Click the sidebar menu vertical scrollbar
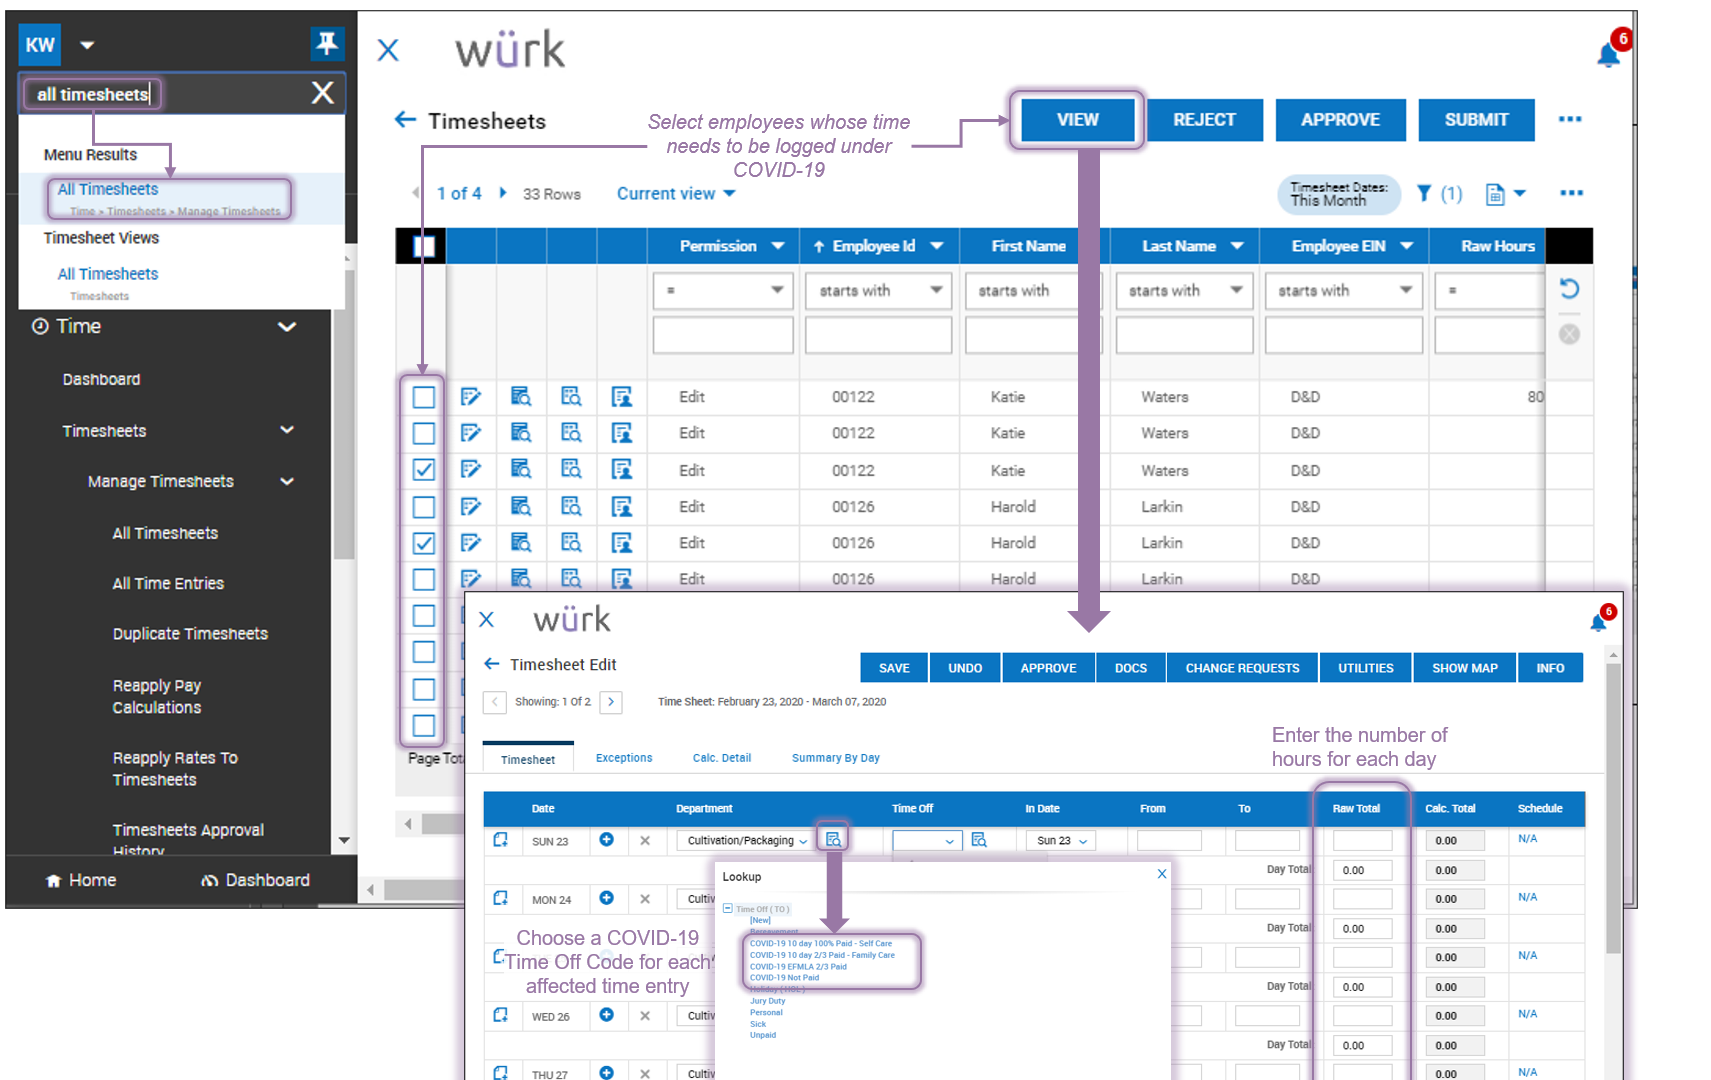 (344, 416)
